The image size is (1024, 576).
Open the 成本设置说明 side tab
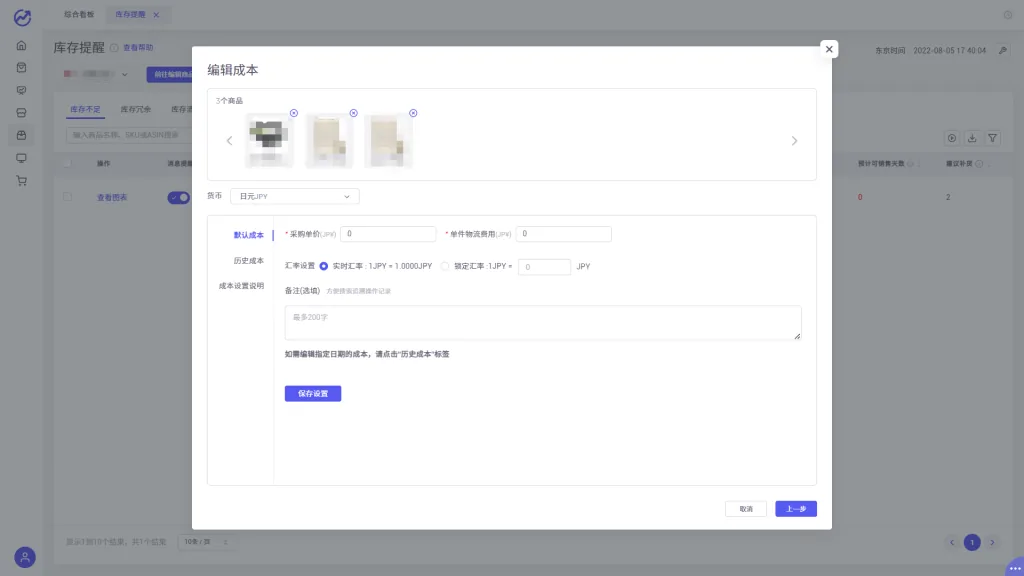pyautogui.click(x=241, y=286)
